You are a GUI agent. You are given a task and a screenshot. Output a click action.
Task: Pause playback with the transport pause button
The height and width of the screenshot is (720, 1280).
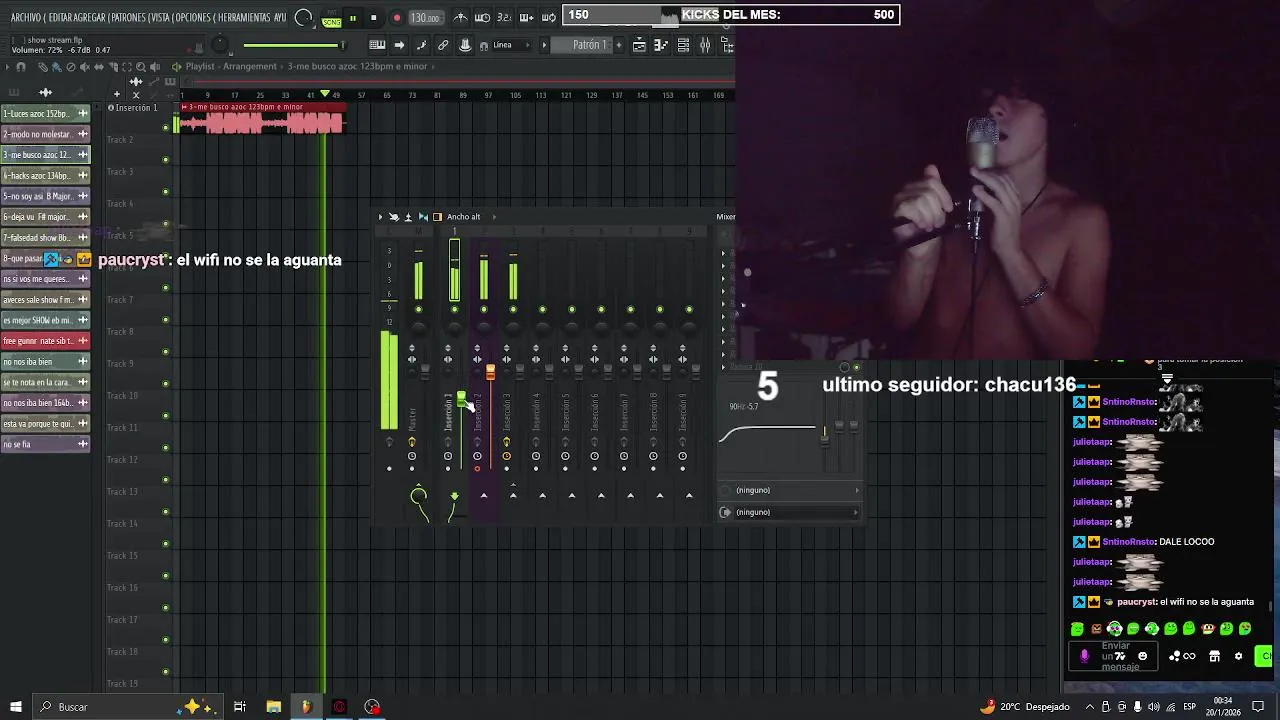(x=352, y=18)
